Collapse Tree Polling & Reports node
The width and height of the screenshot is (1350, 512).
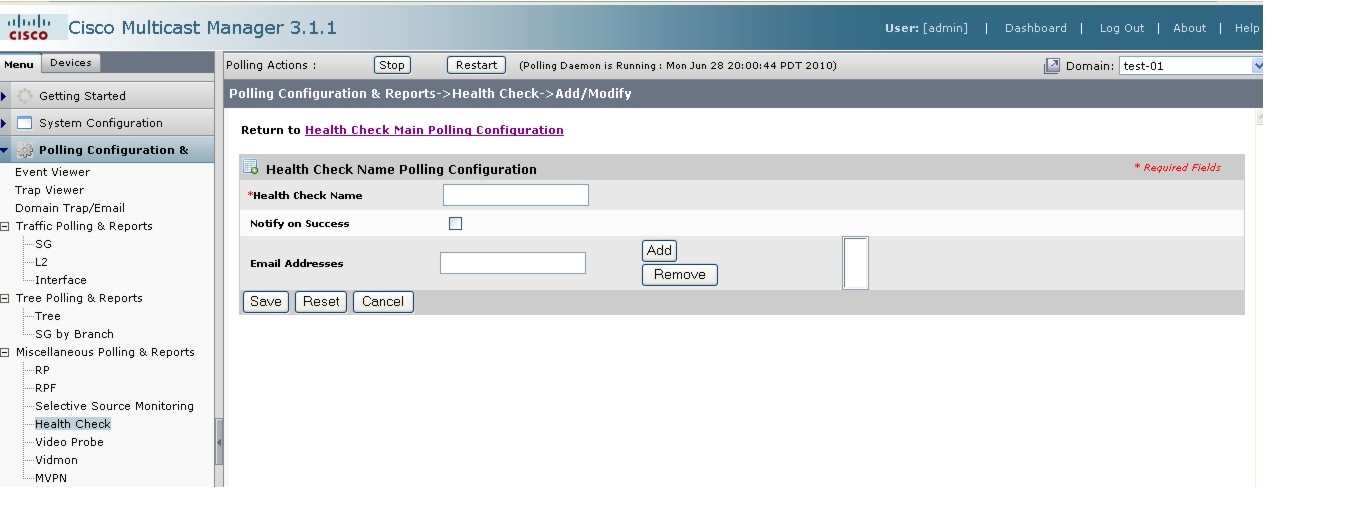[x=5, y=298]
